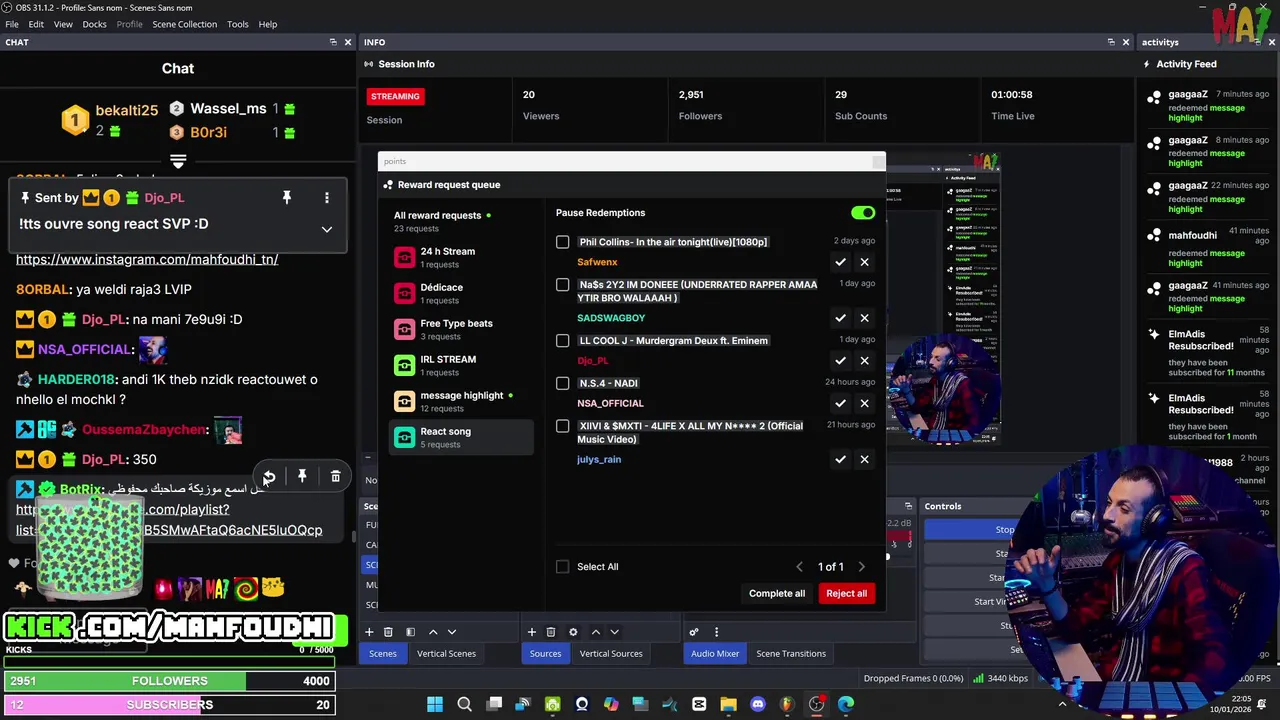Open the Scene Collection menu

[x=184, y=24]
